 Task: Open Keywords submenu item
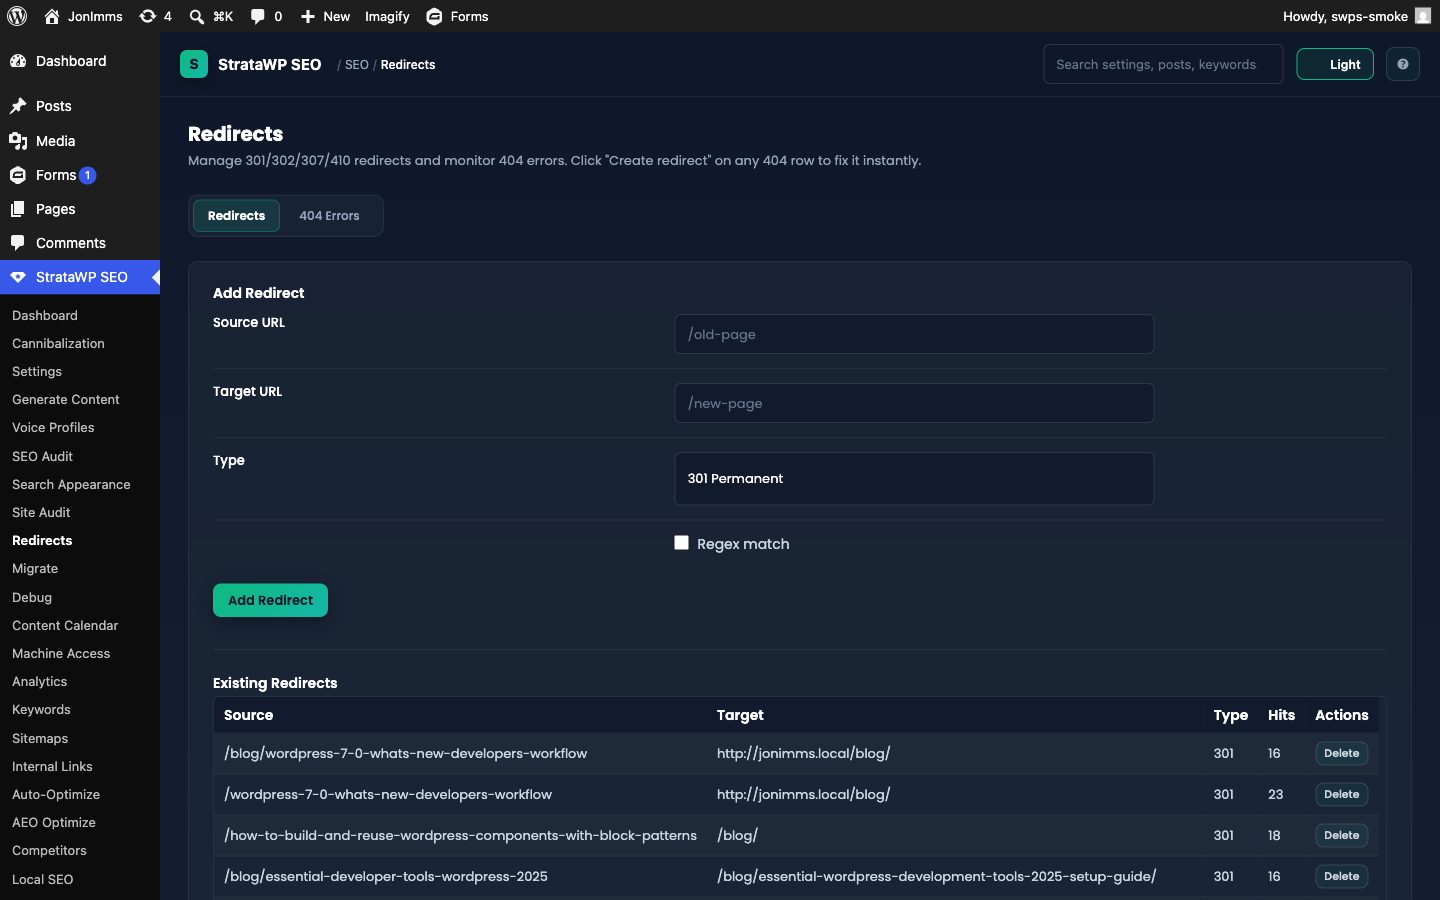pyautogui.click(x=41, y=709)
